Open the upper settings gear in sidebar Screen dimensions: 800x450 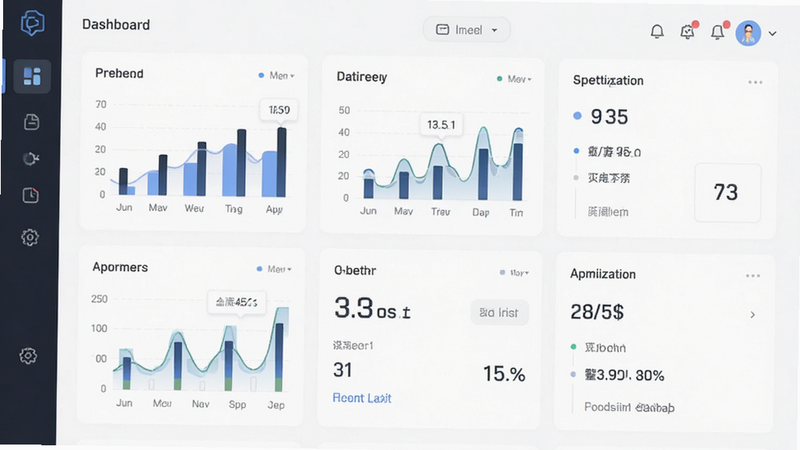click(x=30, y=237)
